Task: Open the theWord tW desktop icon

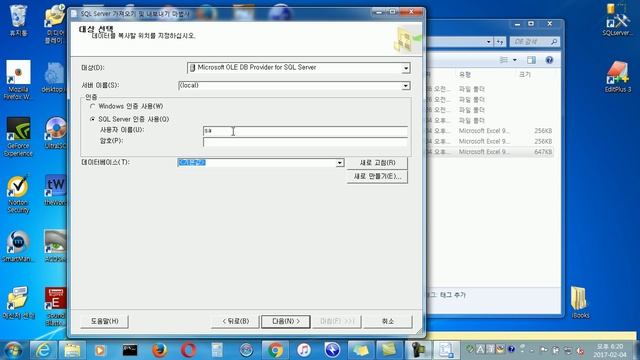Action: (x=56, y=191)
